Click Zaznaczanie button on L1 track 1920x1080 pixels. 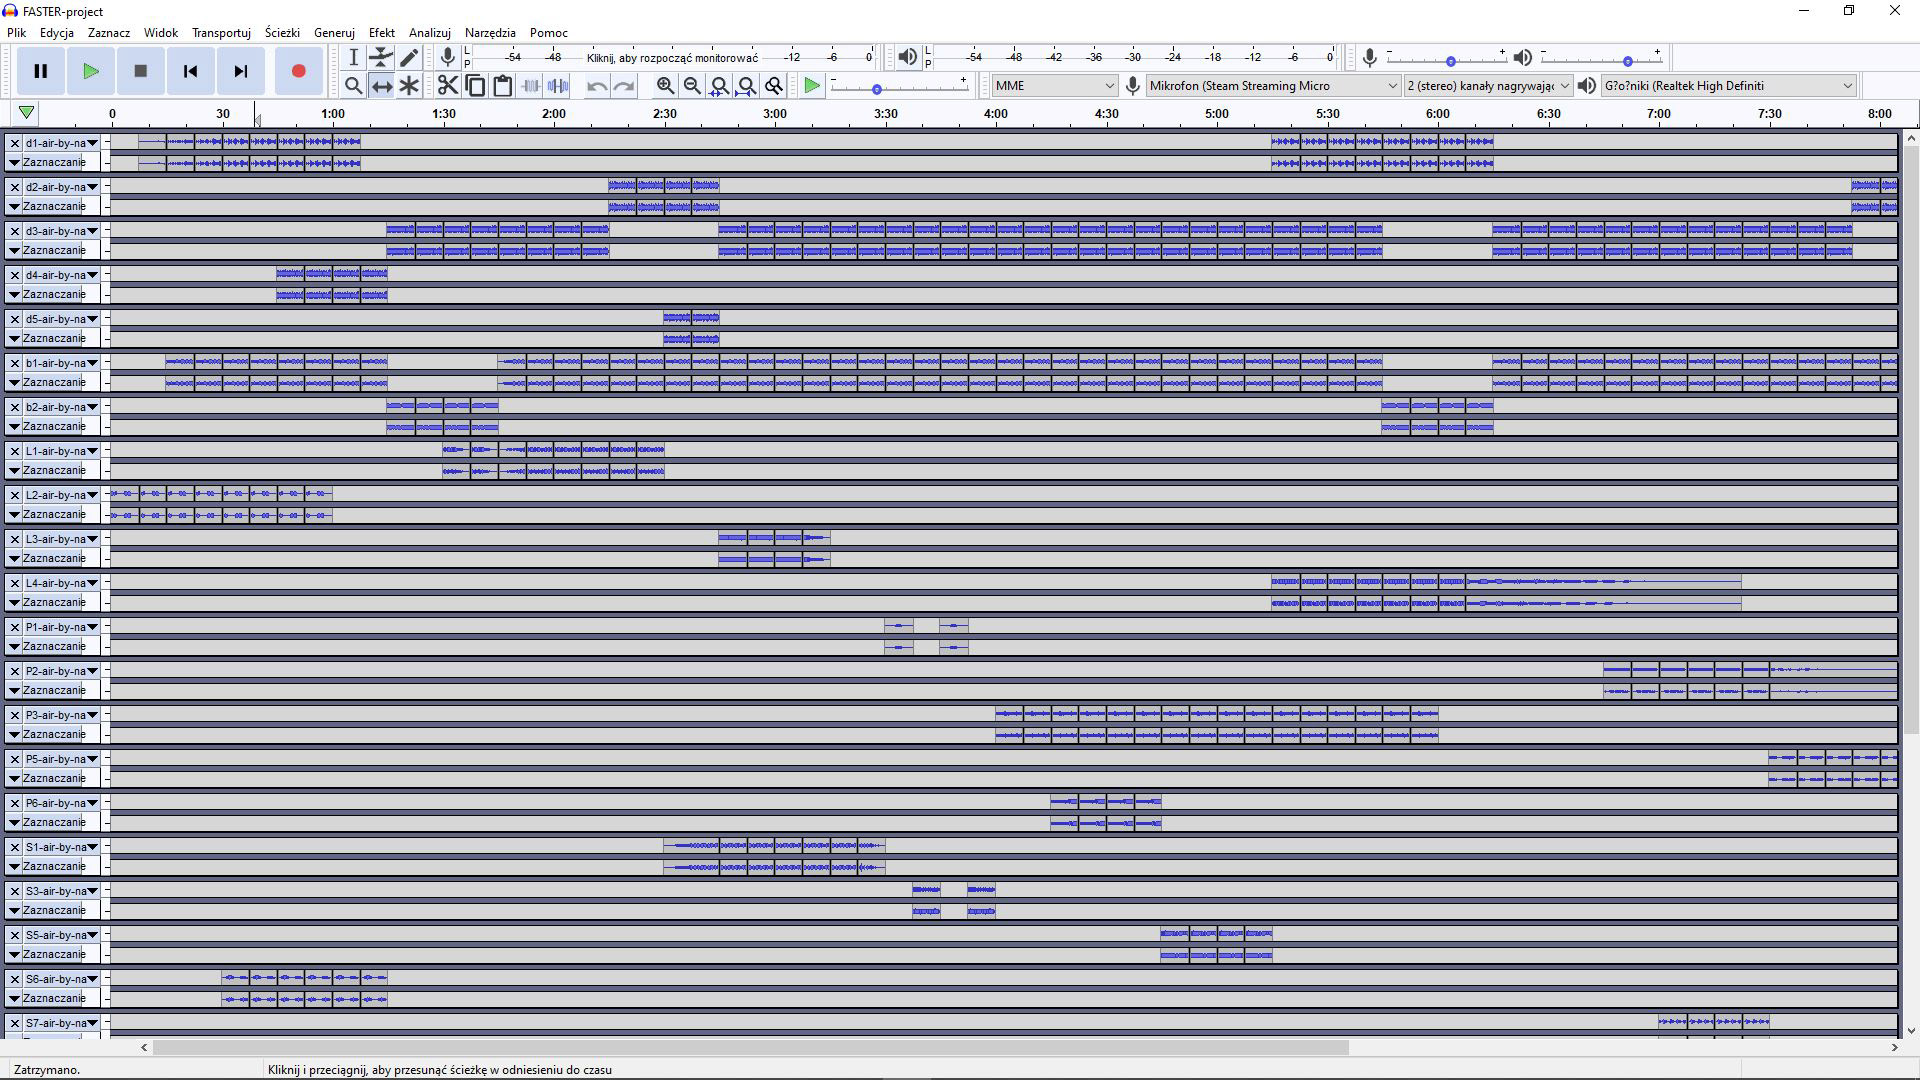(54, 470)
